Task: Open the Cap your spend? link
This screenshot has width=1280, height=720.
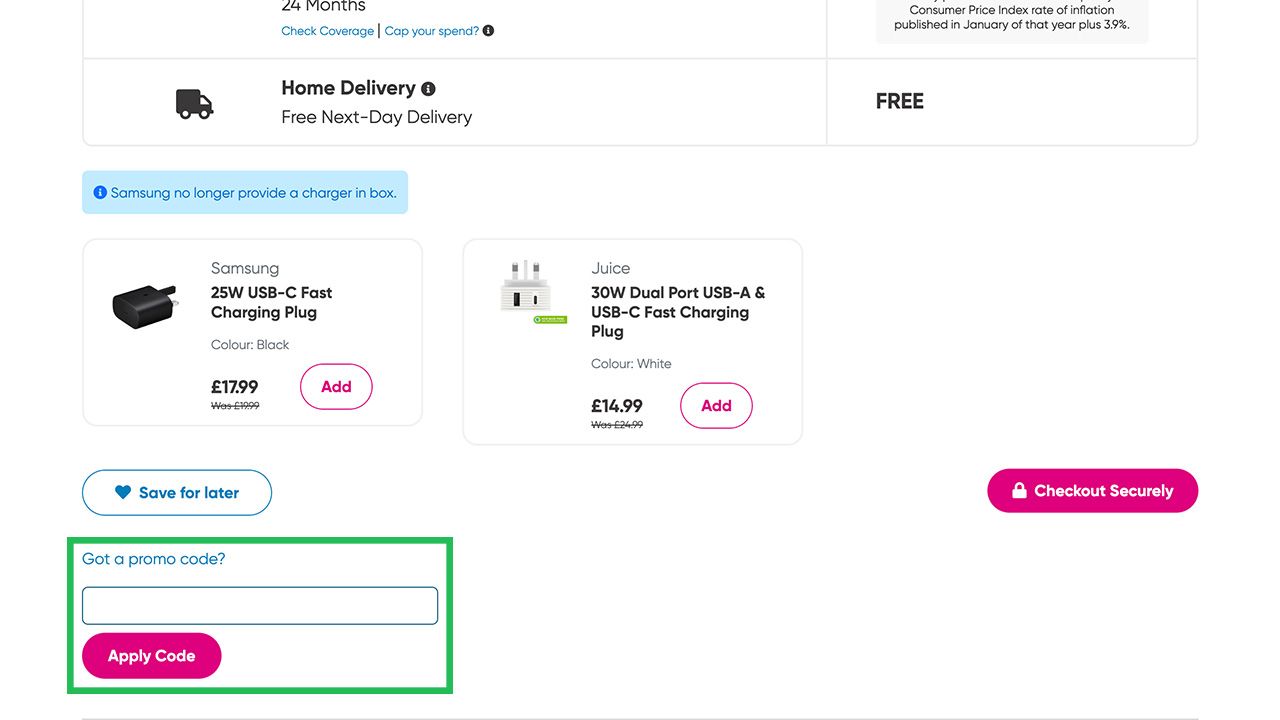Action: (x=431, y=31)
